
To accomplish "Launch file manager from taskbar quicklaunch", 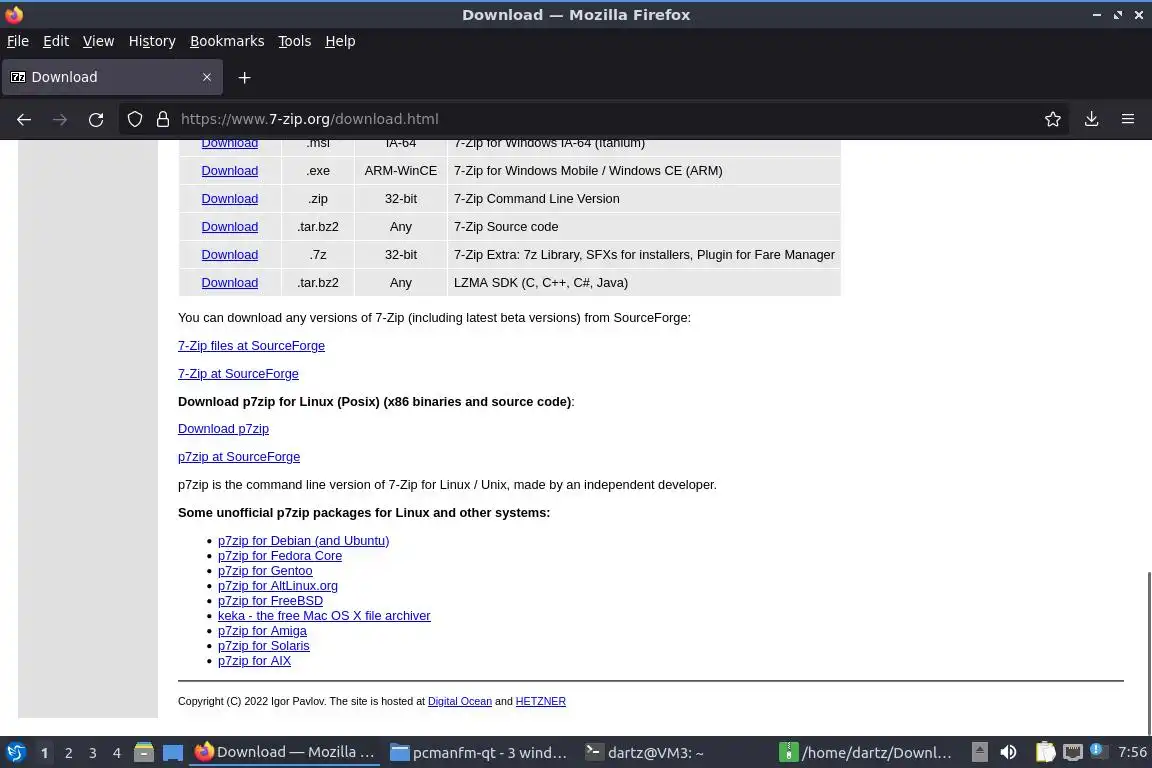I will 144,752.
